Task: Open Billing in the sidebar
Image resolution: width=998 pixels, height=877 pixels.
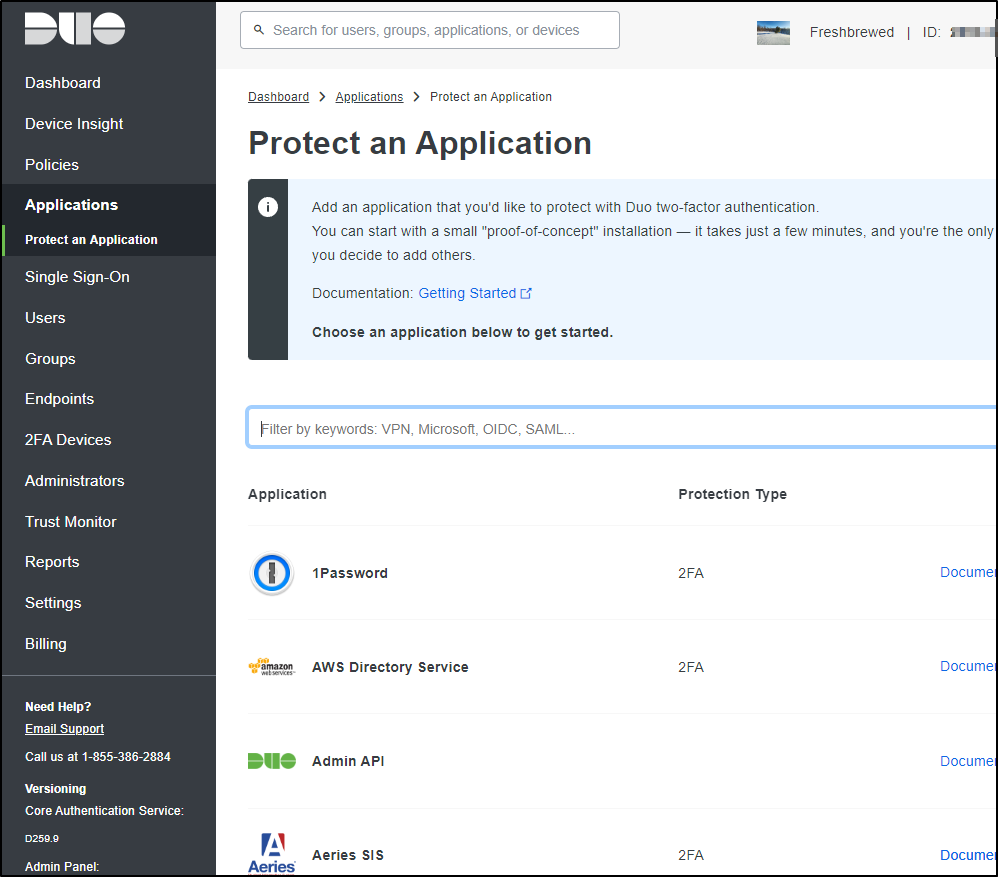Action: (x=46, y=644)
